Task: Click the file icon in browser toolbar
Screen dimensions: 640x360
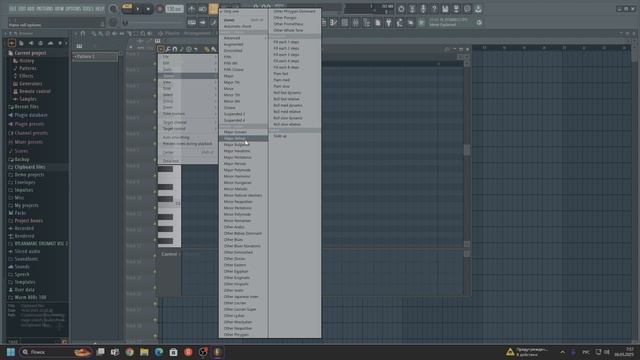Action: click(x=21, y=43)
